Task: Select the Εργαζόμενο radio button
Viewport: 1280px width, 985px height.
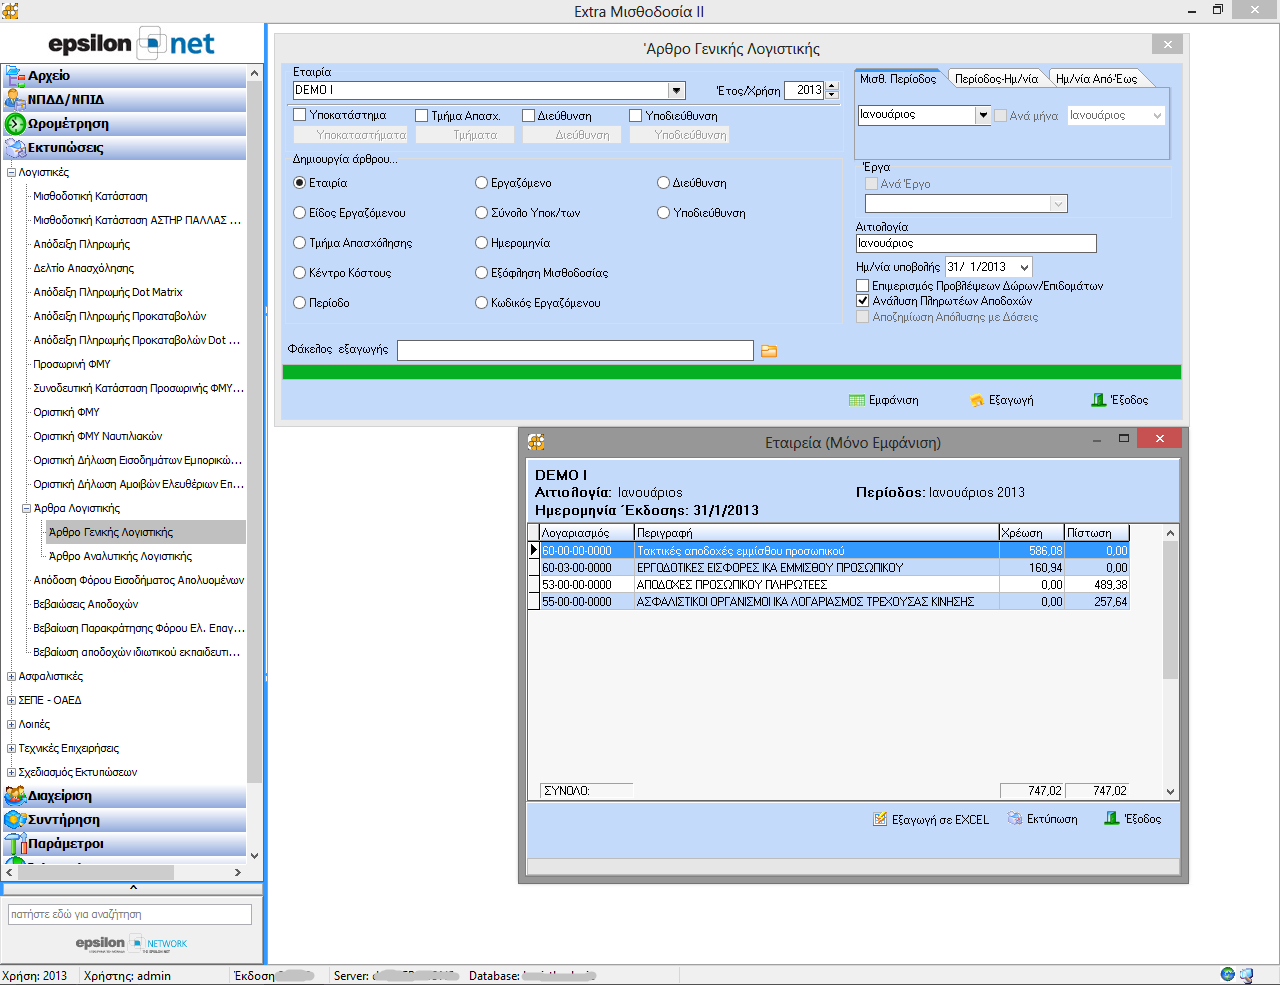Action: [482, 183]
